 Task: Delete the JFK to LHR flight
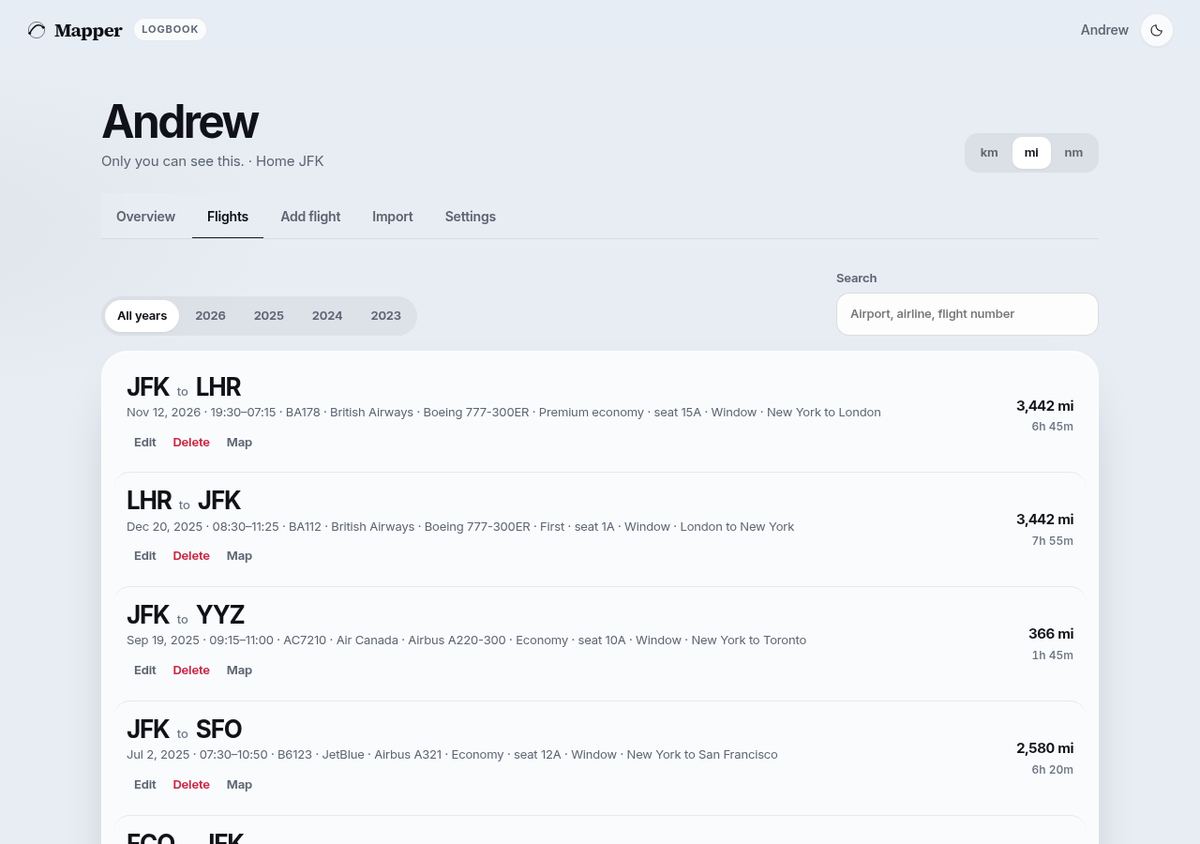point(191,442)
